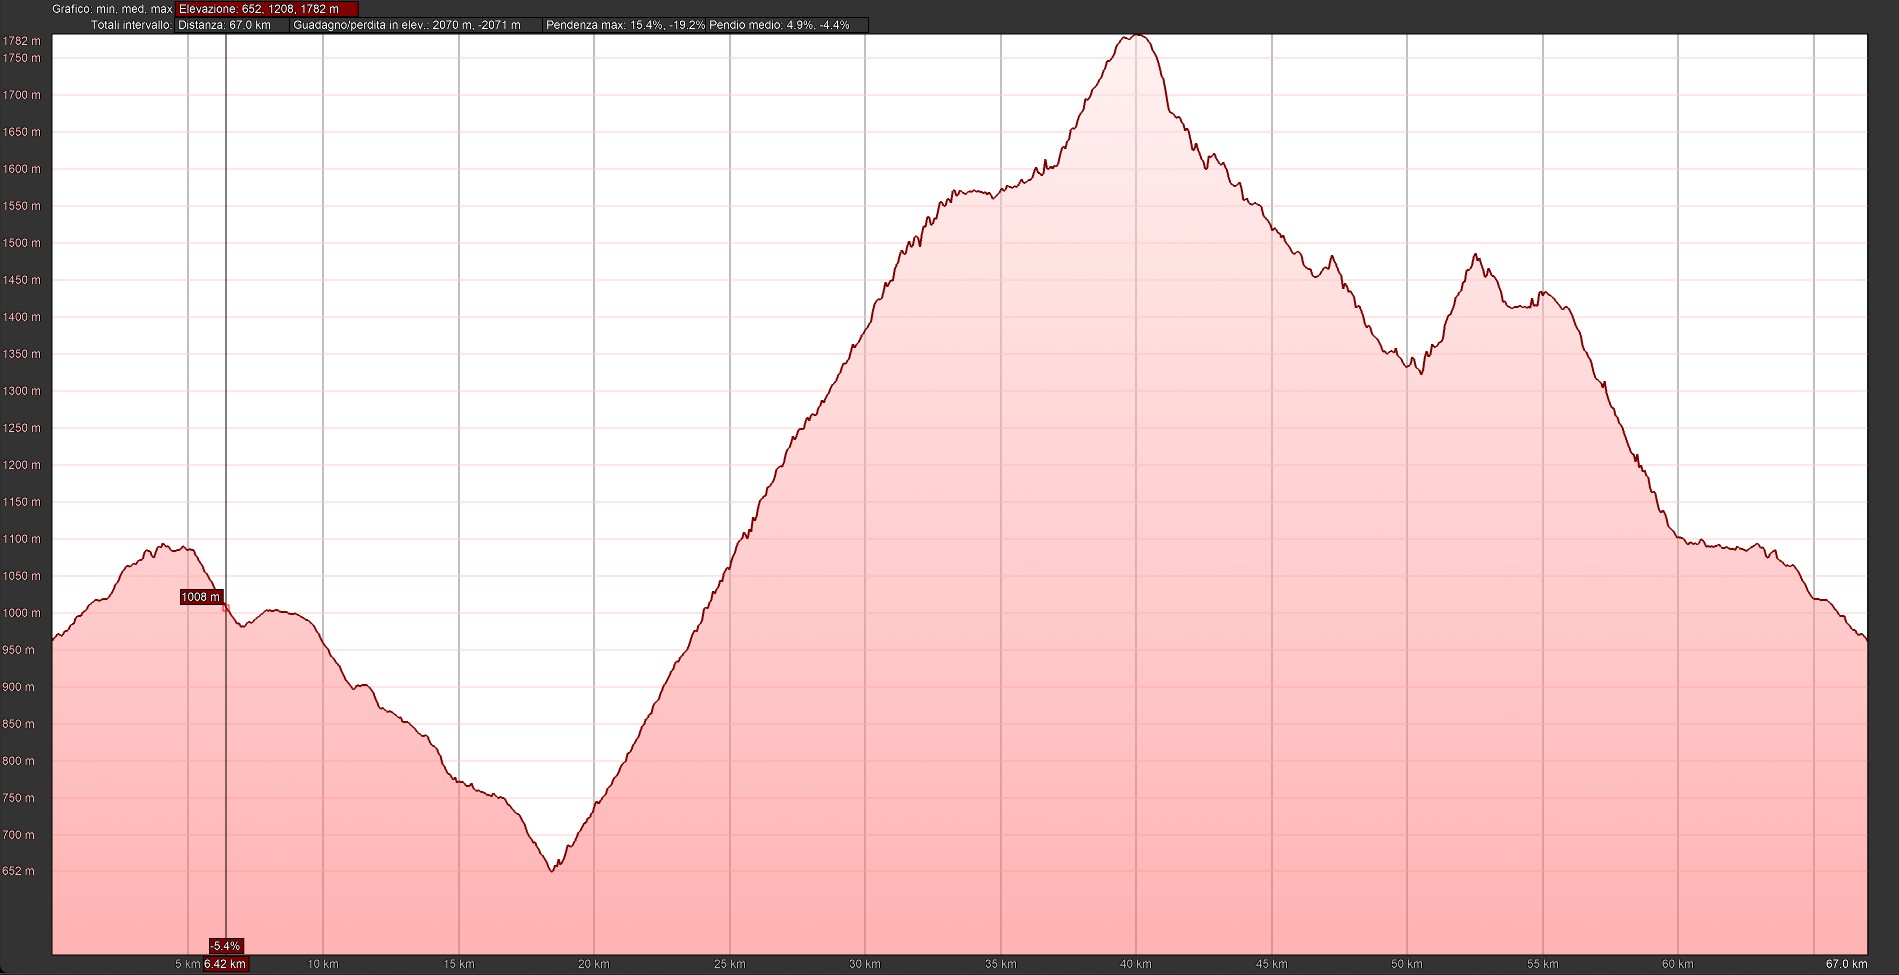
Task: Click the 1500 m label on the elevation axis
Action: pyautogui.click(x=22, y=243)
